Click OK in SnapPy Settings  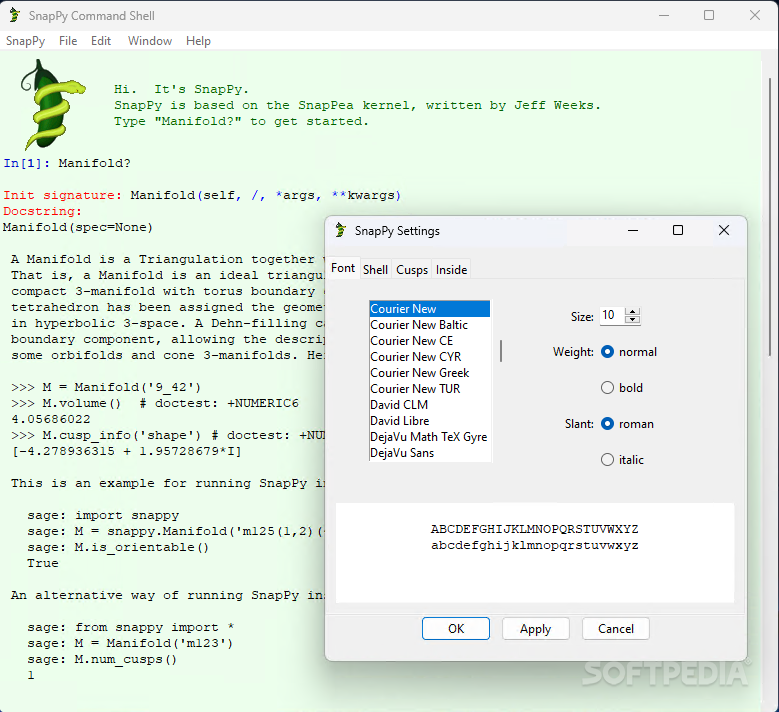coord(456,629)
